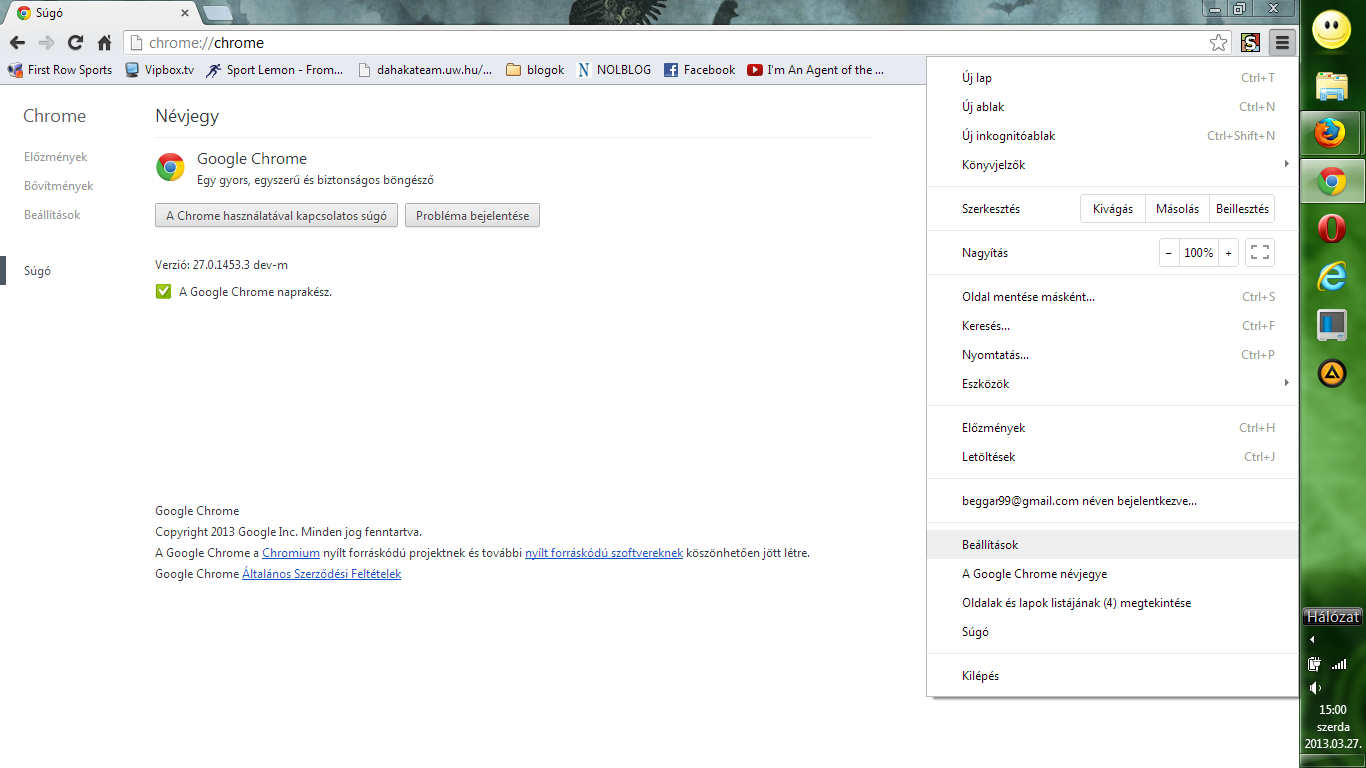
Task: Open a new tab with the tab strip button
Action: pyautogui.click(x=217, y=13)
